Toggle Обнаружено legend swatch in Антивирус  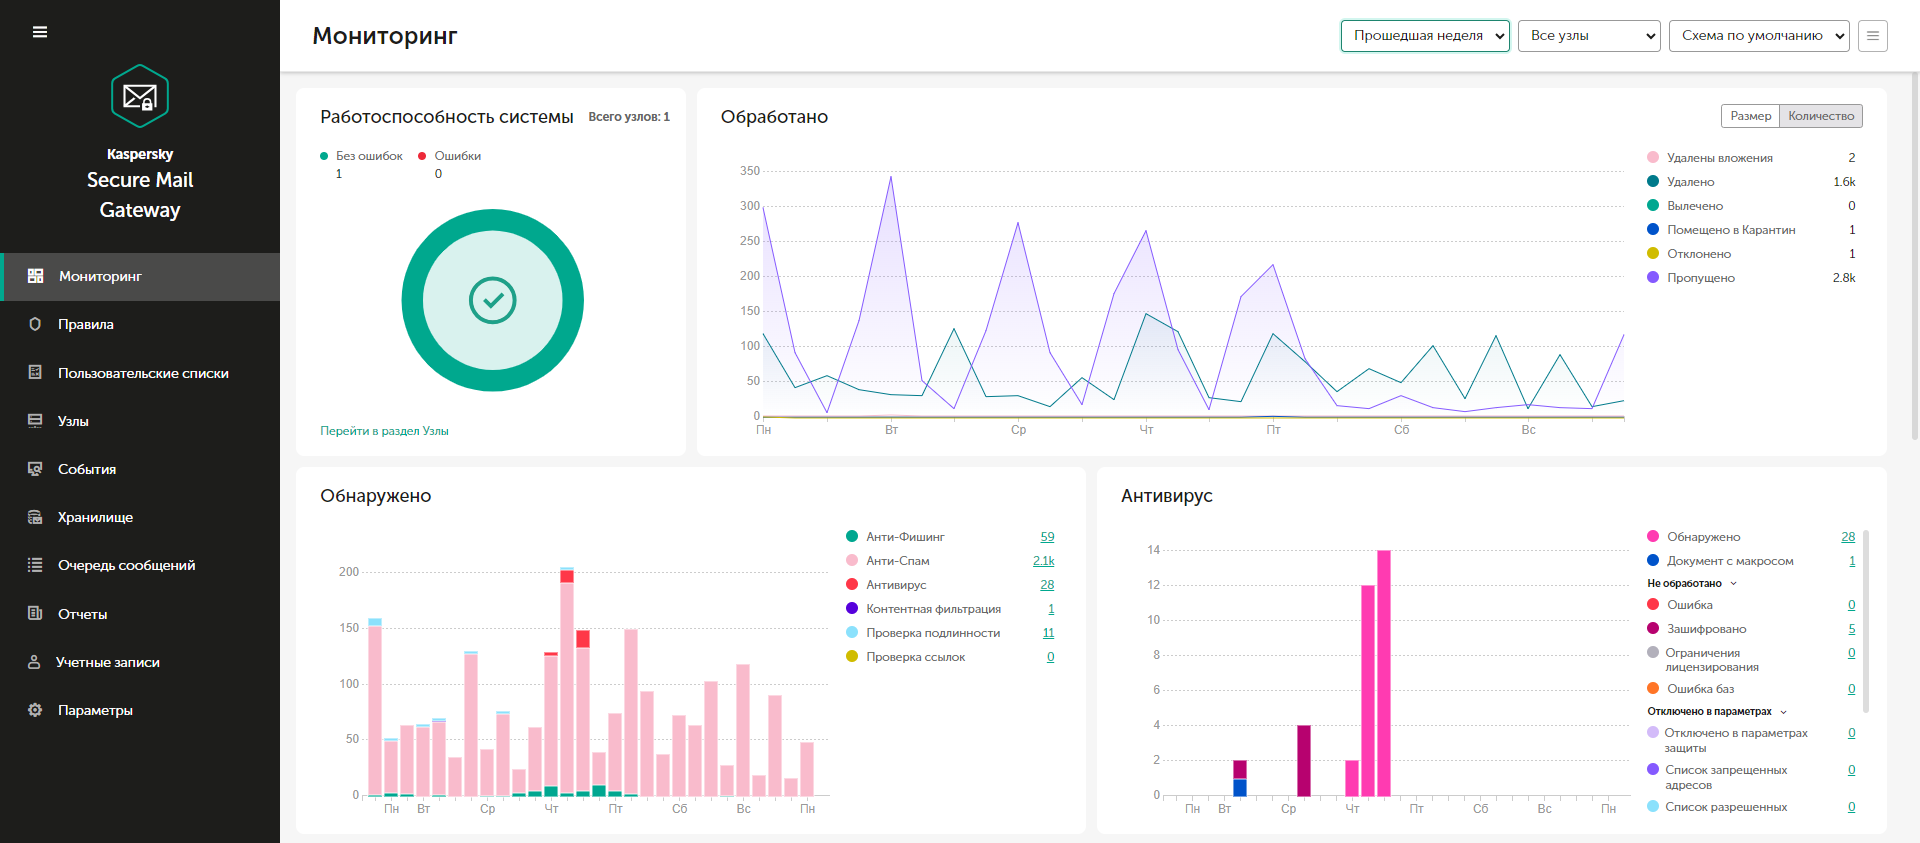pos(1653,536)
